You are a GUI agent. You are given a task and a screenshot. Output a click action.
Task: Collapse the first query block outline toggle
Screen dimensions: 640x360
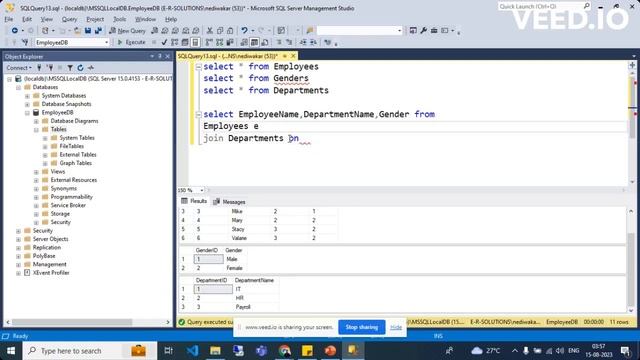pos(198,67)
